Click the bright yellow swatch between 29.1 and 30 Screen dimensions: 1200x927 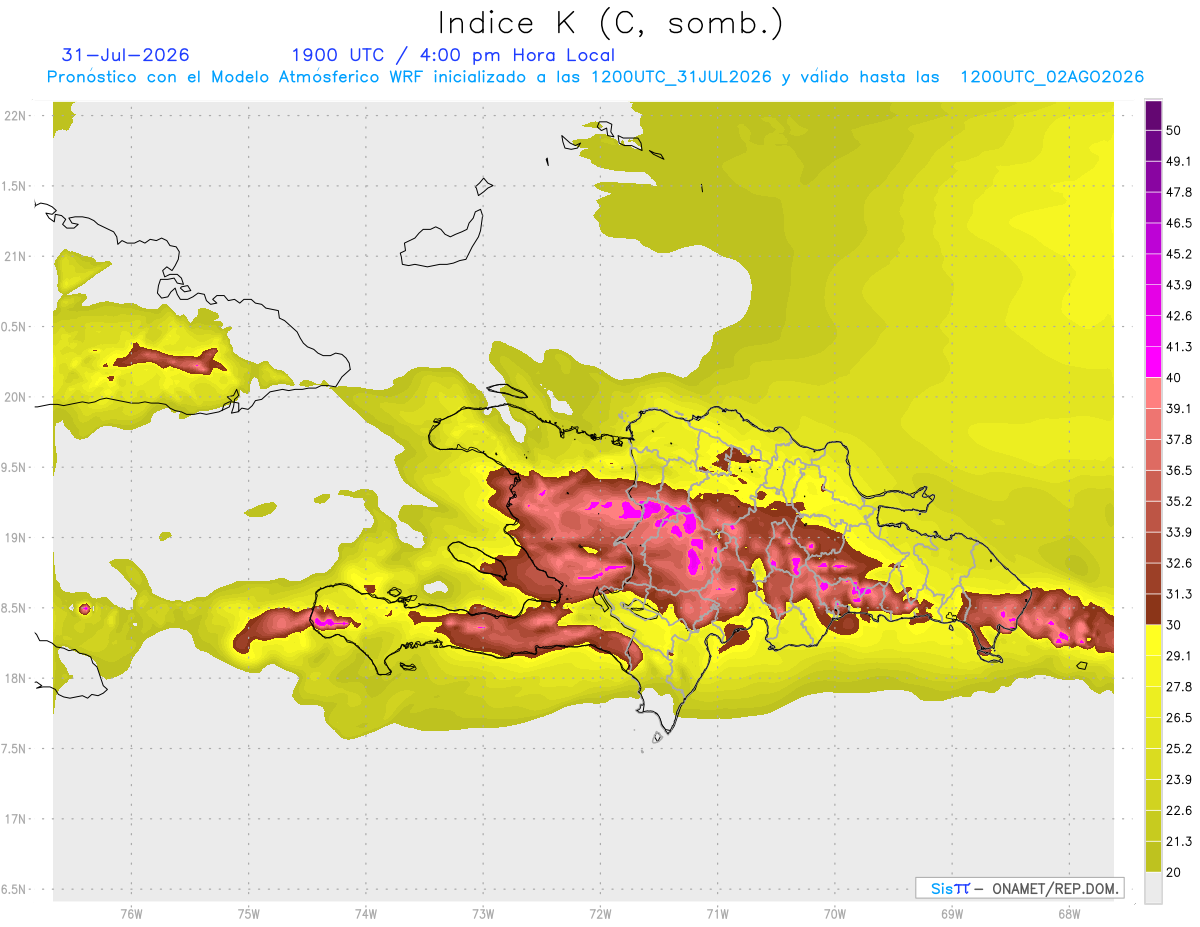click(x=1153, y=640)
